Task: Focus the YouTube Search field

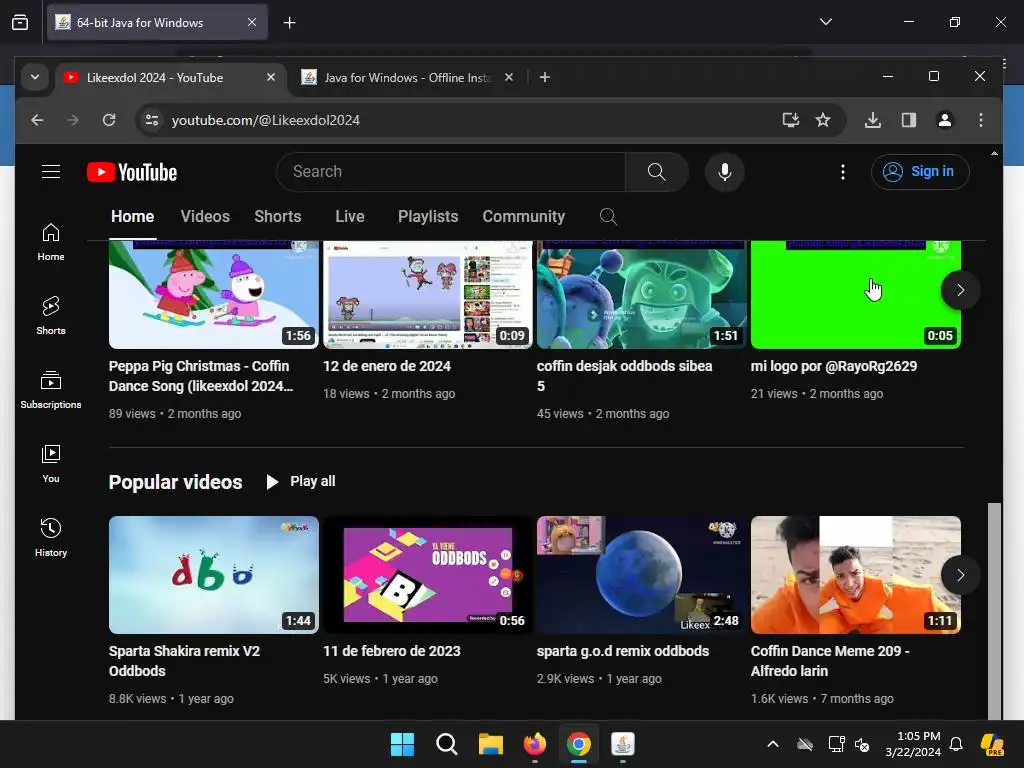Action: 451,172
